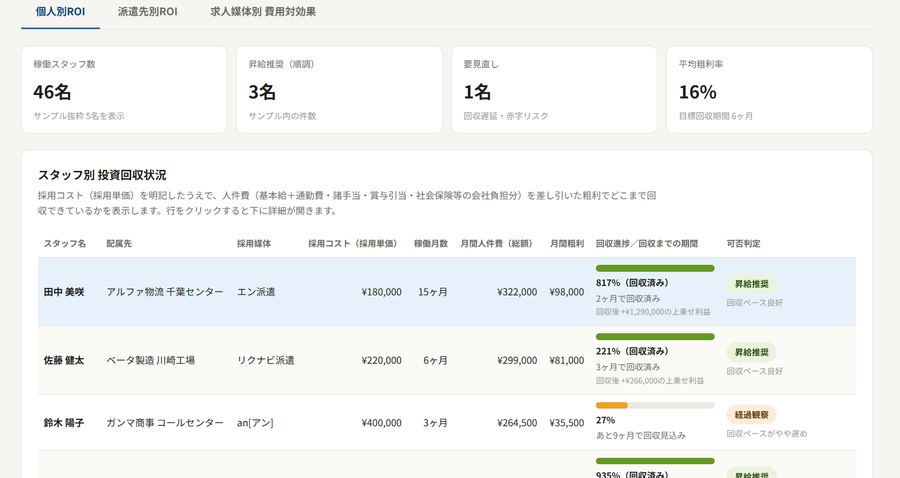Expand the 鈴木 陽子 staff row
Viewport: 900px width, 478px height.
tap(447, 422)
